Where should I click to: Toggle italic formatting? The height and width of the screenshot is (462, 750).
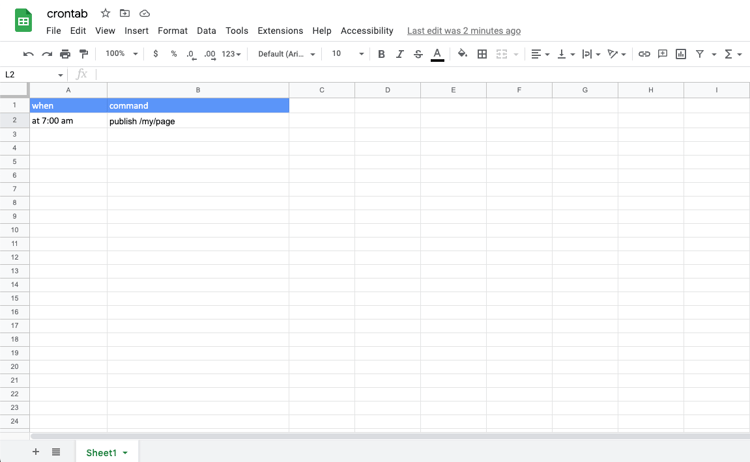(399, 54)
